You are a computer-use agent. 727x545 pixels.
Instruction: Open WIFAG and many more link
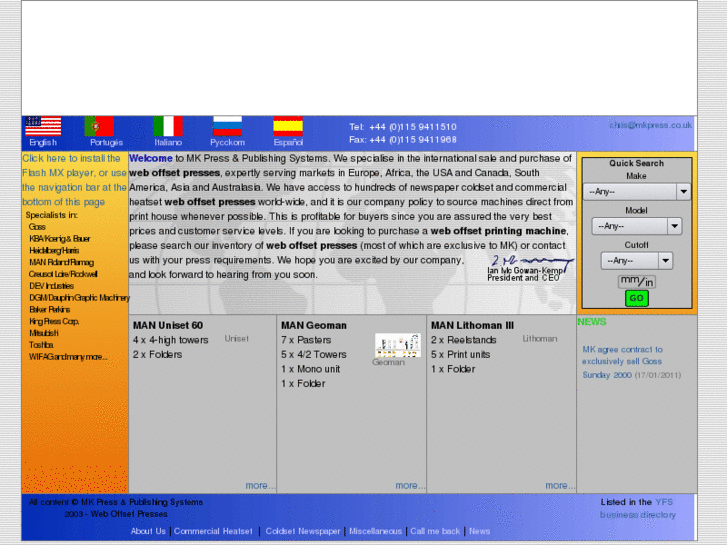tap(68, 357)
